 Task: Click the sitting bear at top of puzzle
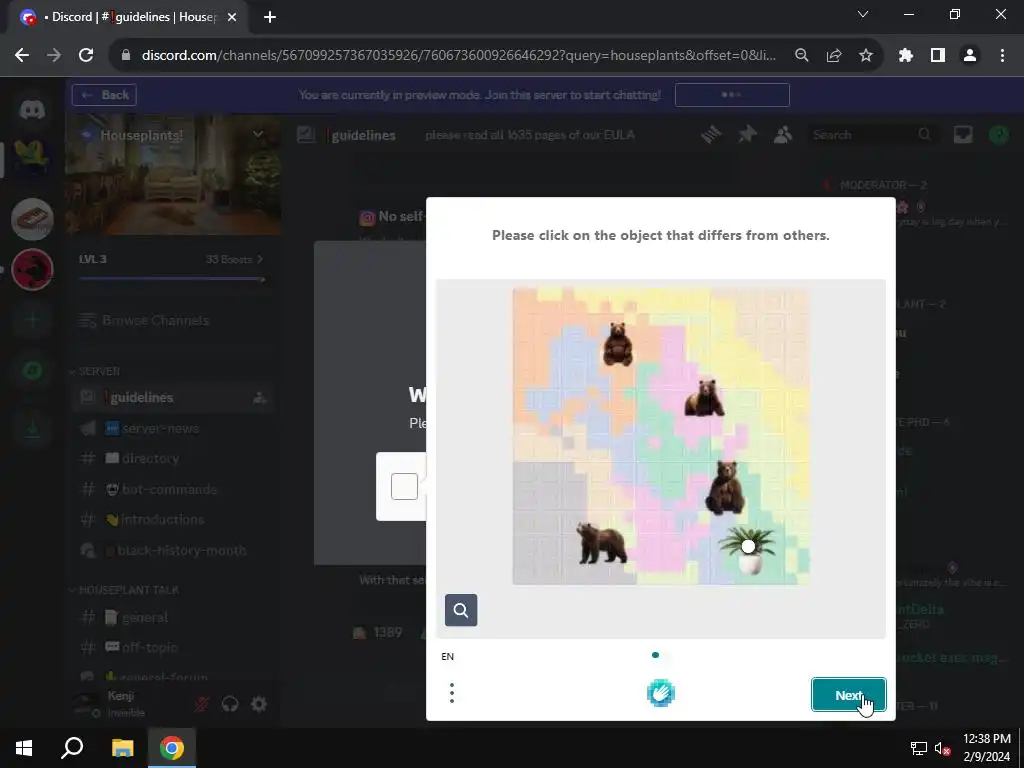click(x=617, y=344)
